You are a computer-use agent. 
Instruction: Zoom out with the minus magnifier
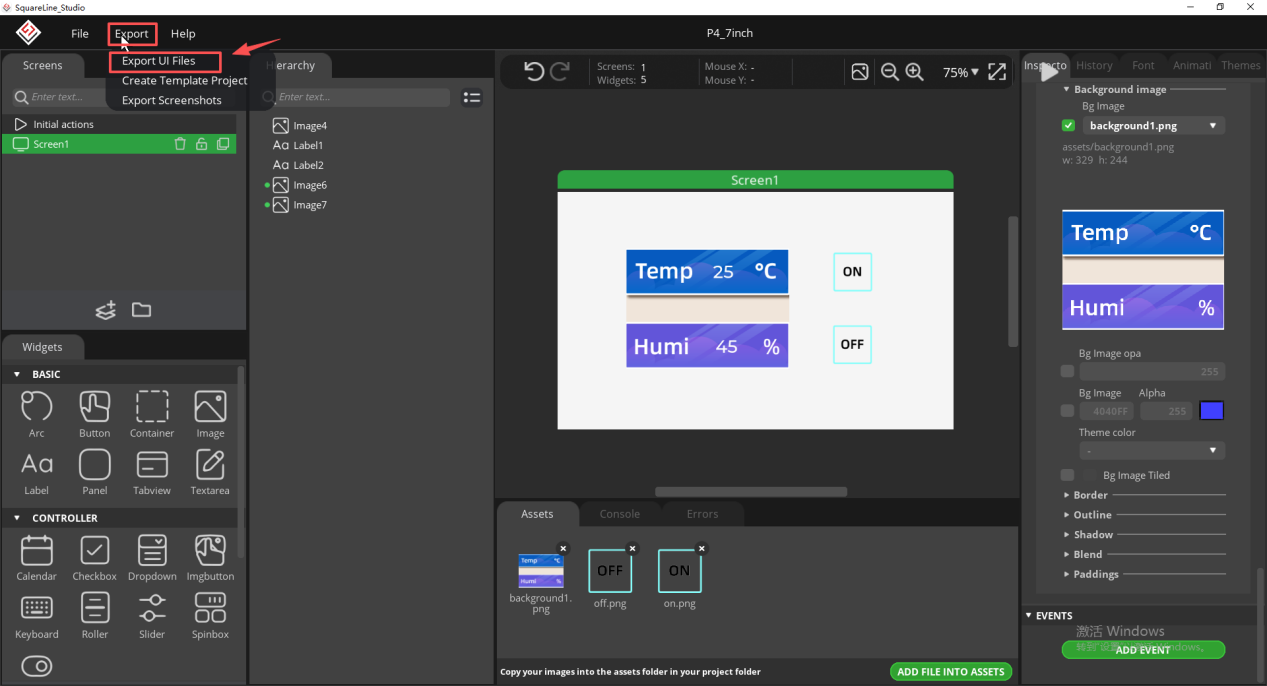pyautogui.click(x=889, y=72)
